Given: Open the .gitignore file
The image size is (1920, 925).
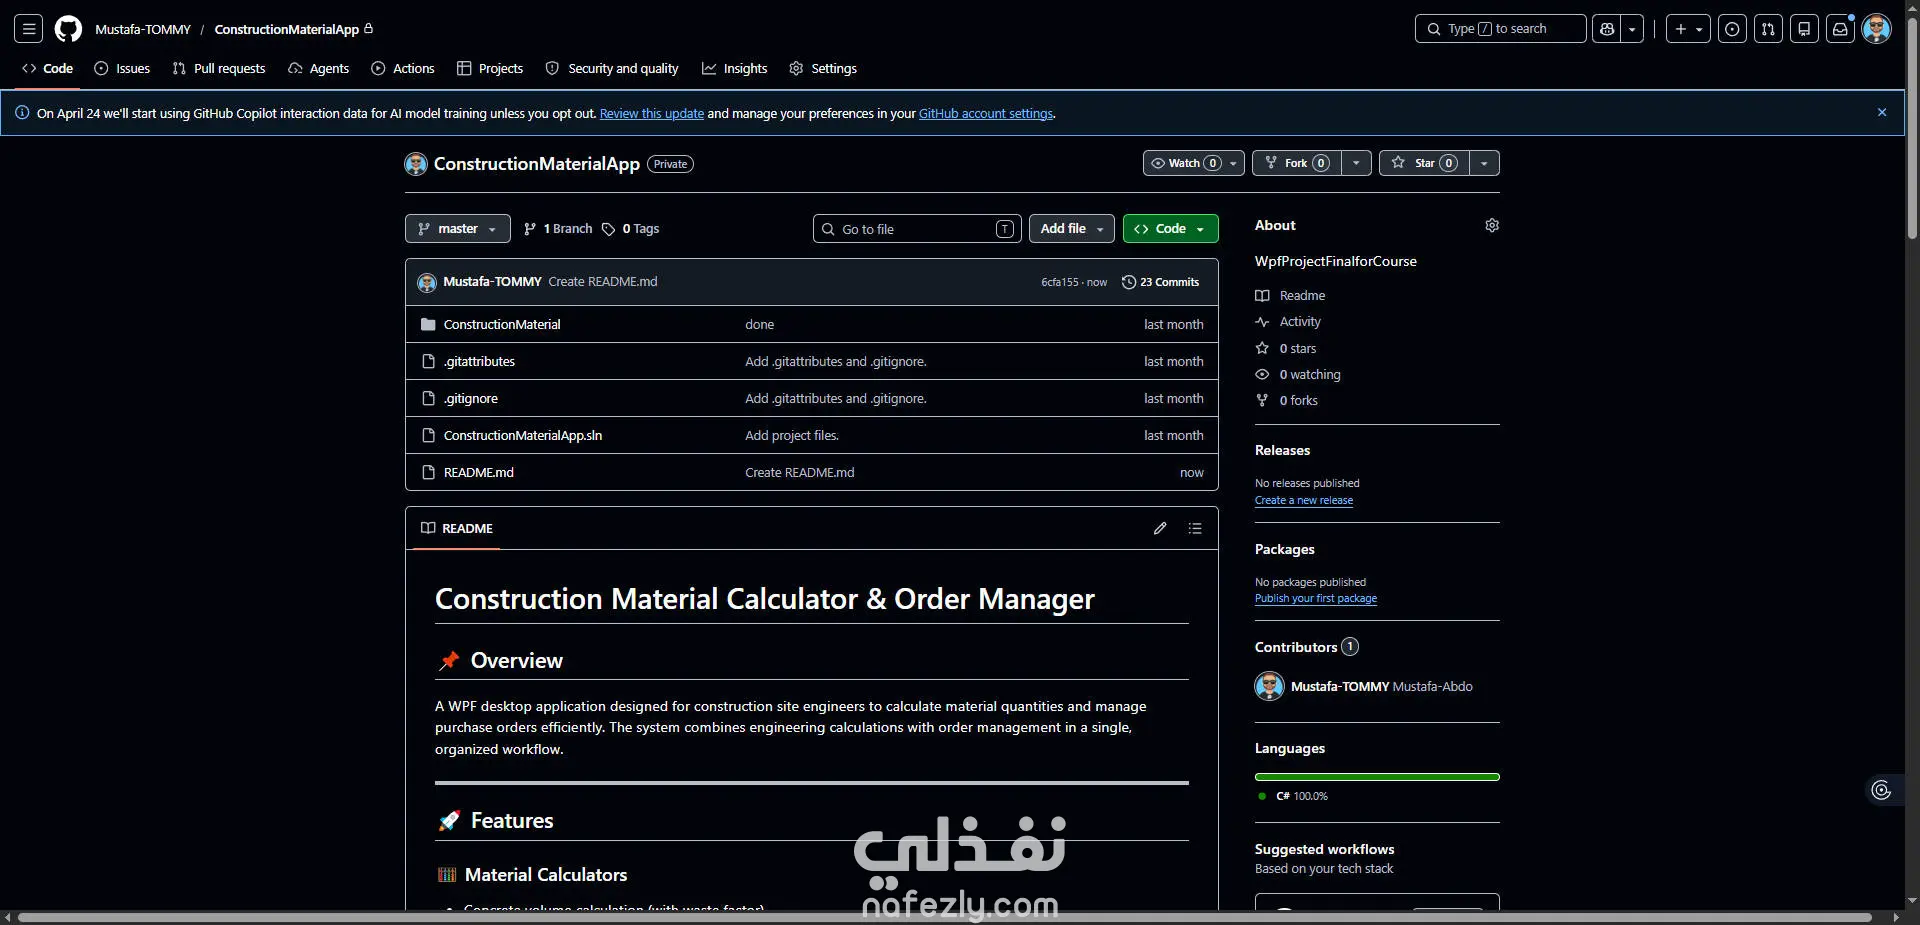Looking at the screenshot, I should point(471,399).
